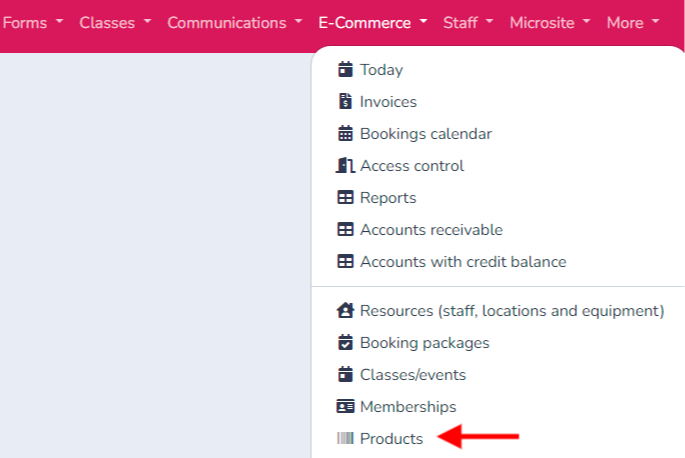Click the Memberships ID card icon

(345, 406)
